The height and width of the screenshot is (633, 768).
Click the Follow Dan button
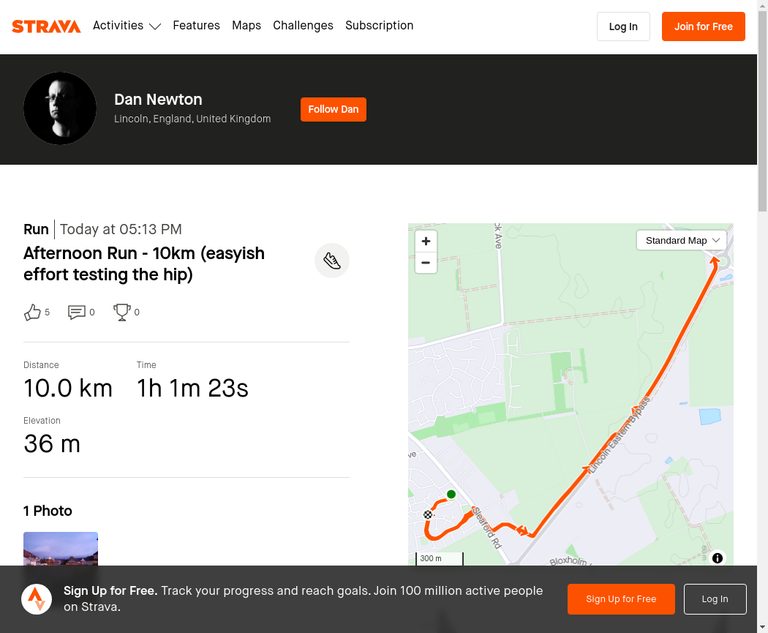334,109
